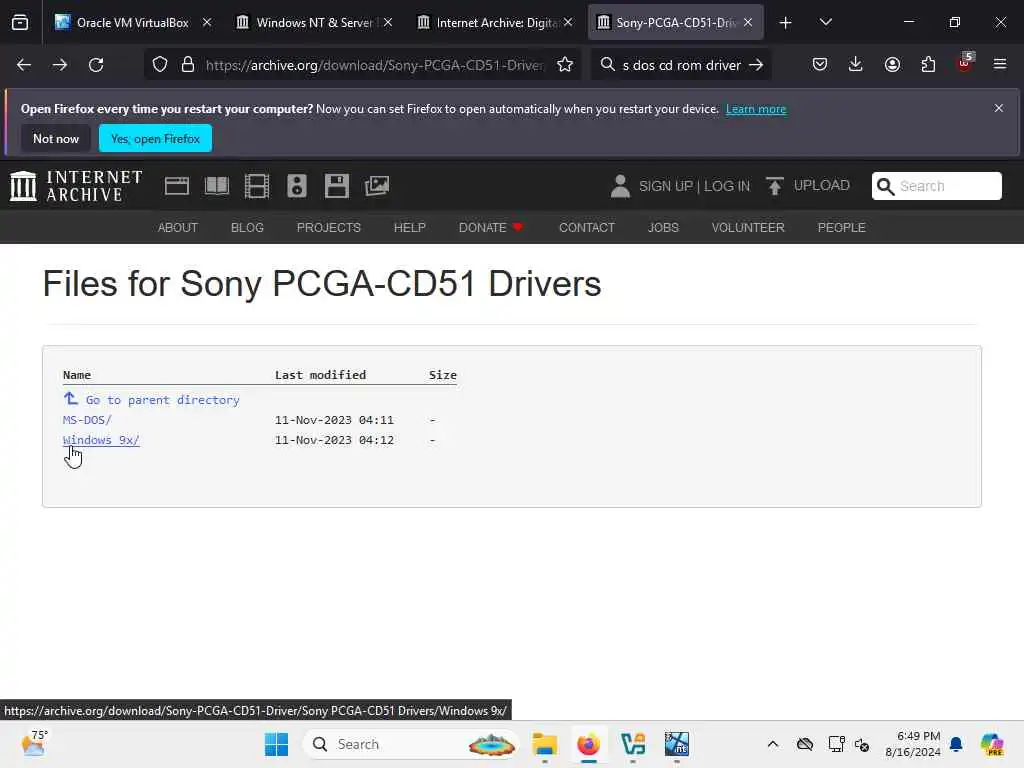Close the Internet Archive: Digital tab
The width and height of the screenshot is (1024, 768).
[x=568, y=23]
